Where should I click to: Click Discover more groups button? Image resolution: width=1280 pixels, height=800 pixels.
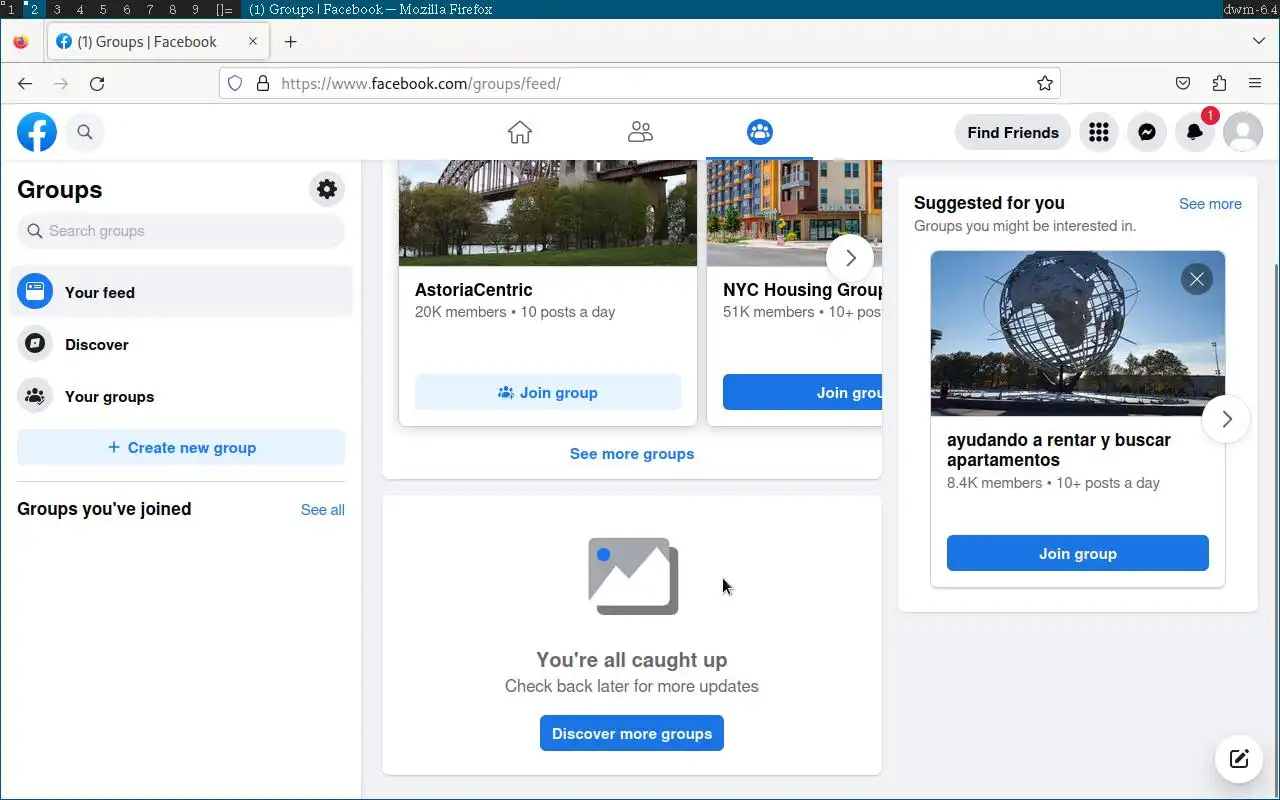(x=632, y=733)
